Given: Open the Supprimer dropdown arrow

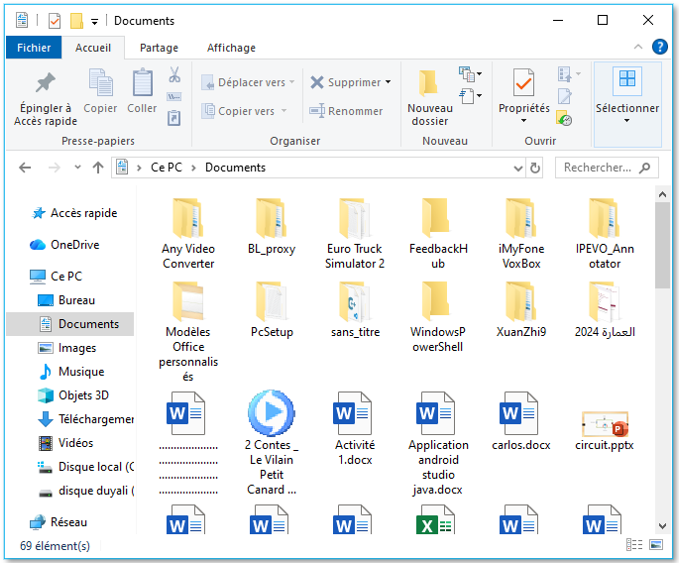Looking at the screenshot, I should 388,83.
